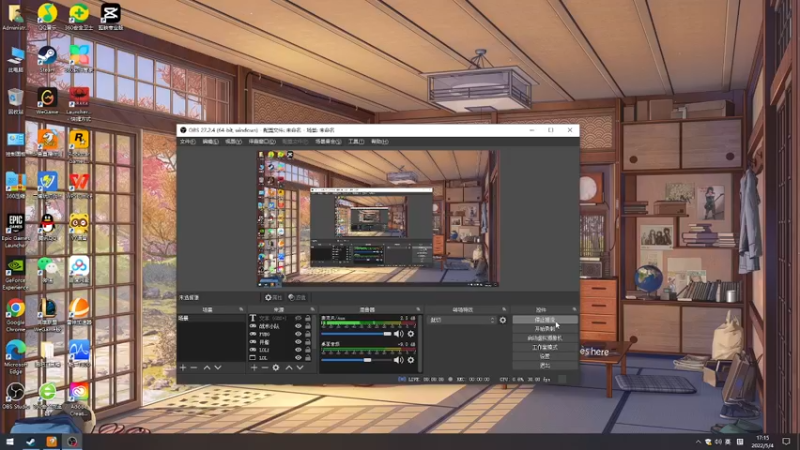The height and width of the screenshot is (450, 800).
Task: Move source up in Sources panel
Action: point(289,367)
